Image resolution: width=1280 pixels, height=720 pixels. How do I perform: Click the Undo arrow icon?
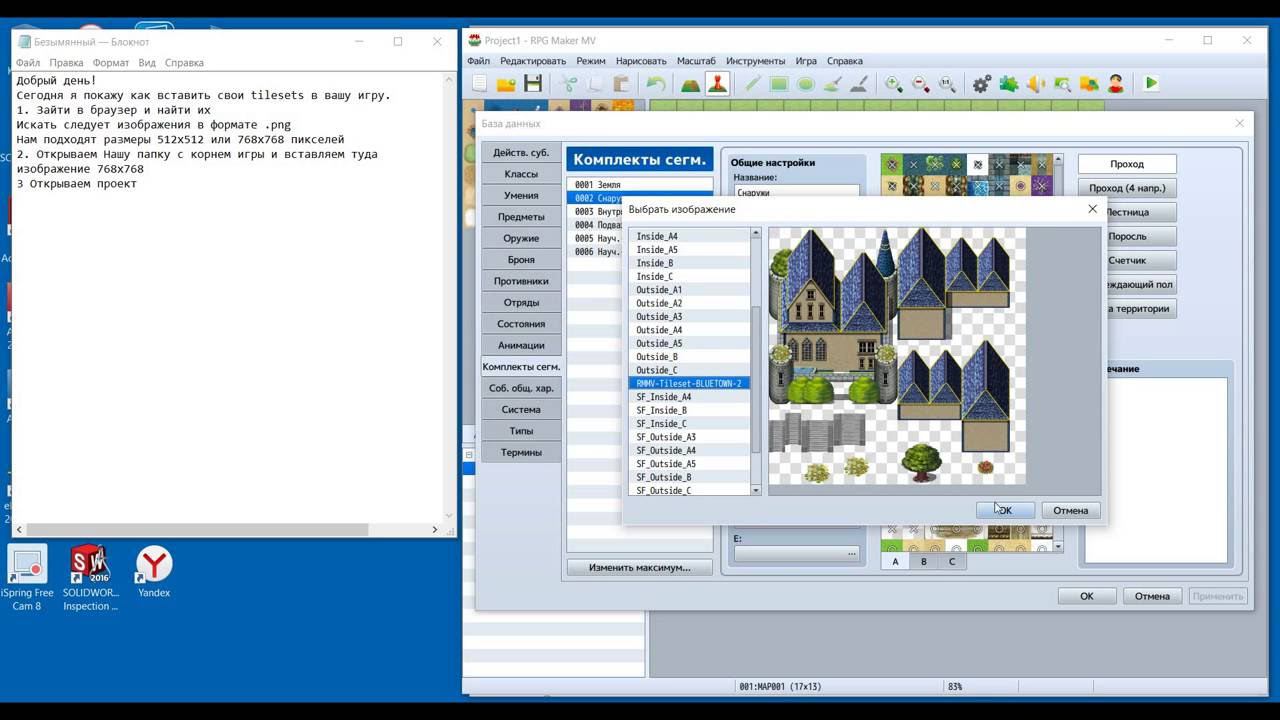point(655,84)
